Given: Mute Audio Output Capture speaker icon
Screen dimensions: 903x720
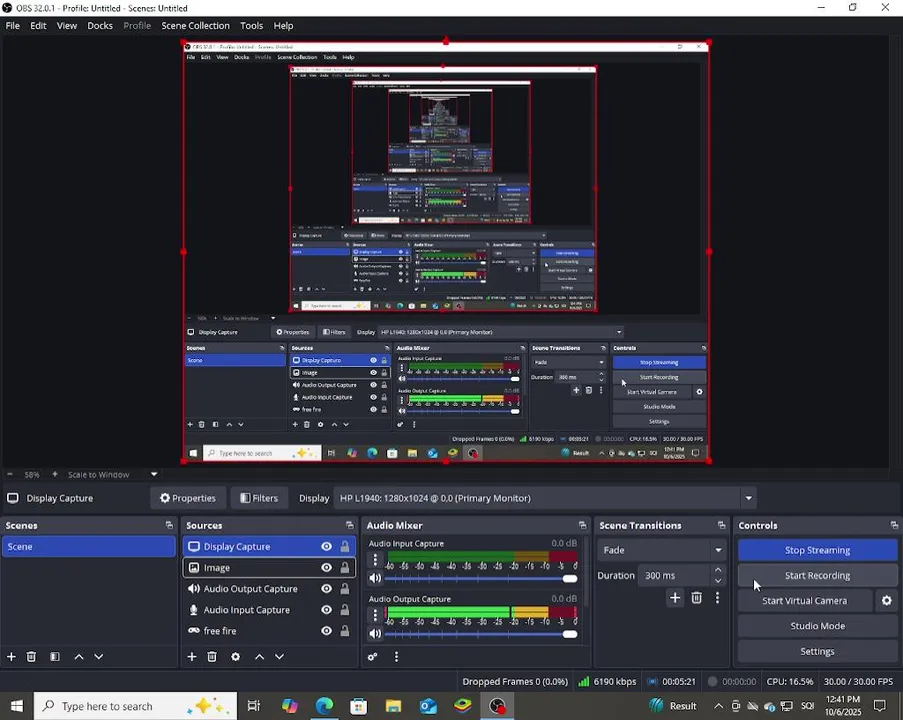Looking at the screenshot, I should coord(375,634).
